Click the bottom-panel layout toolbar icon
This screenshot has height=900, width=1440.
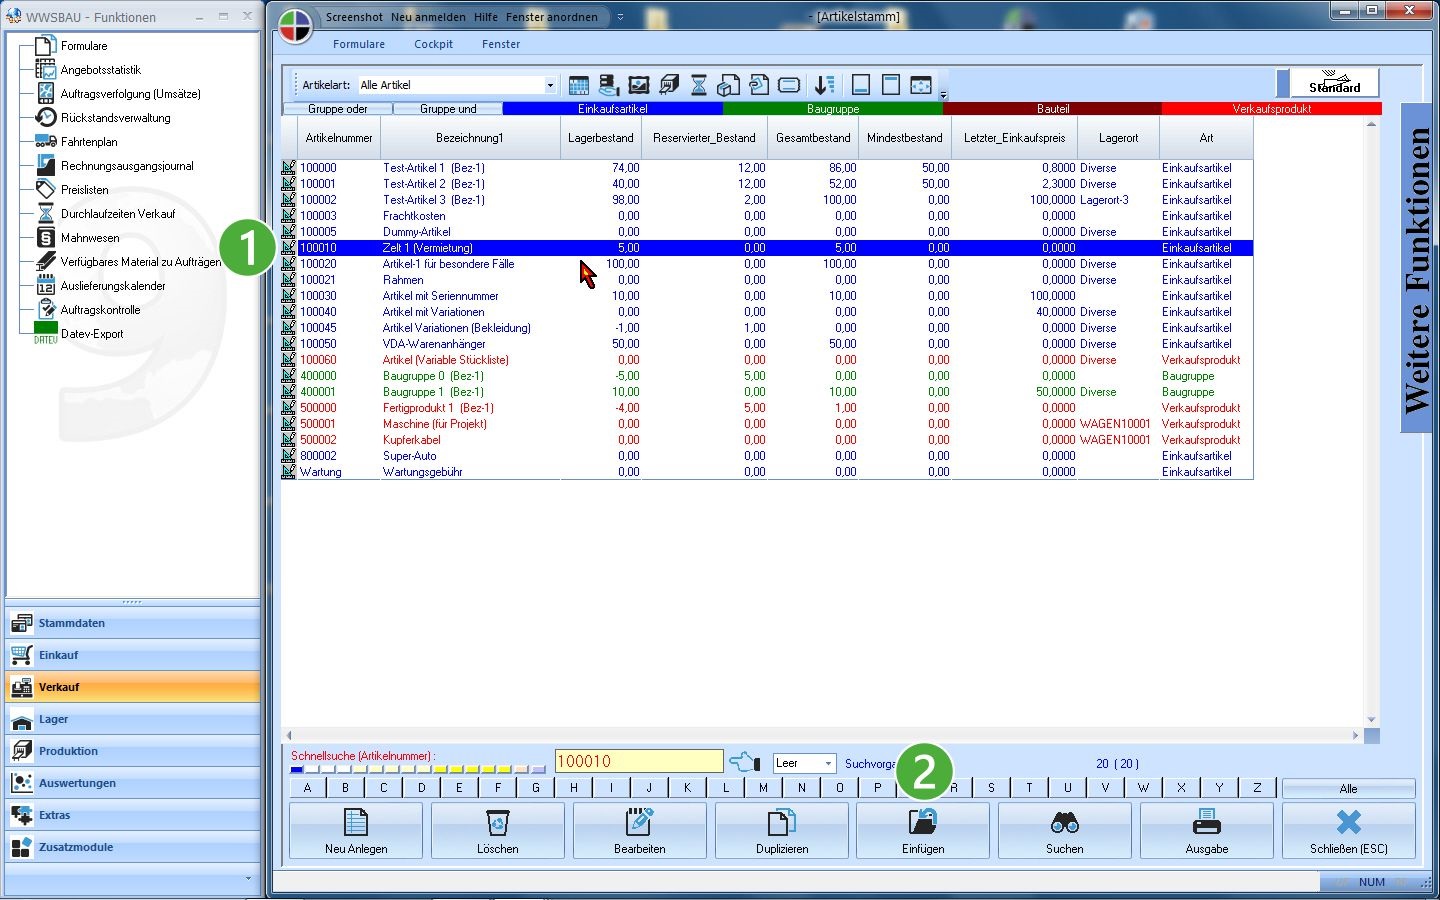(861, 85)
